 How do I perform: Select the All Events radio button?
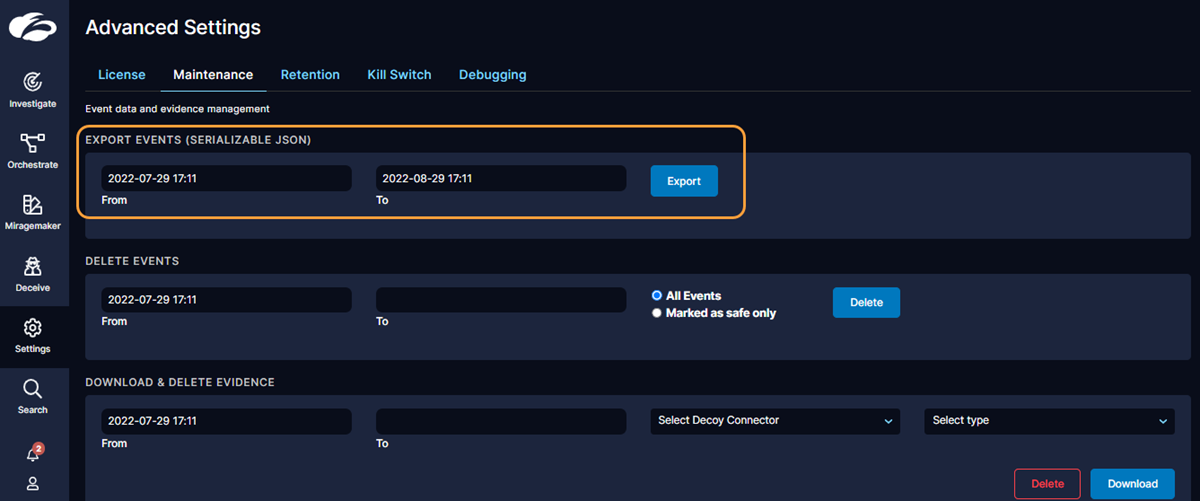click(x=657, y=296)
